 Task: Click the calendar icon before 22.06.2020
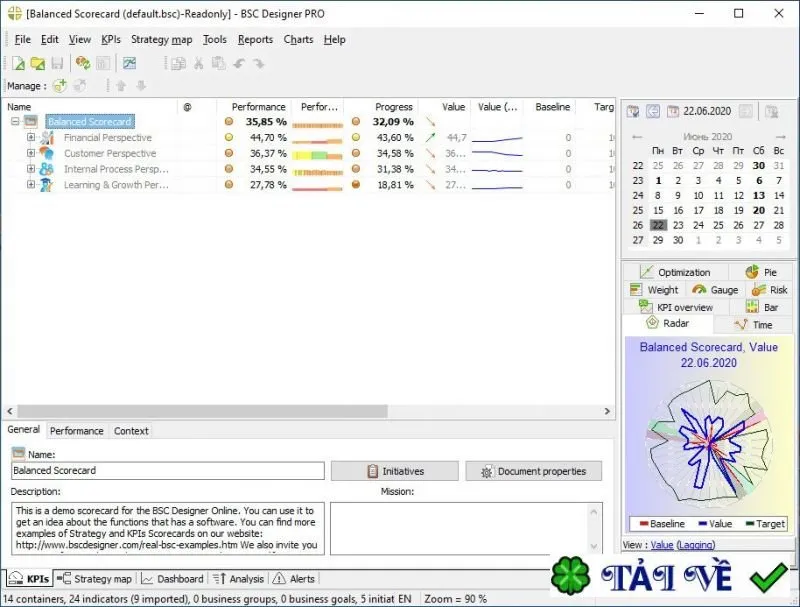point(673,111)
